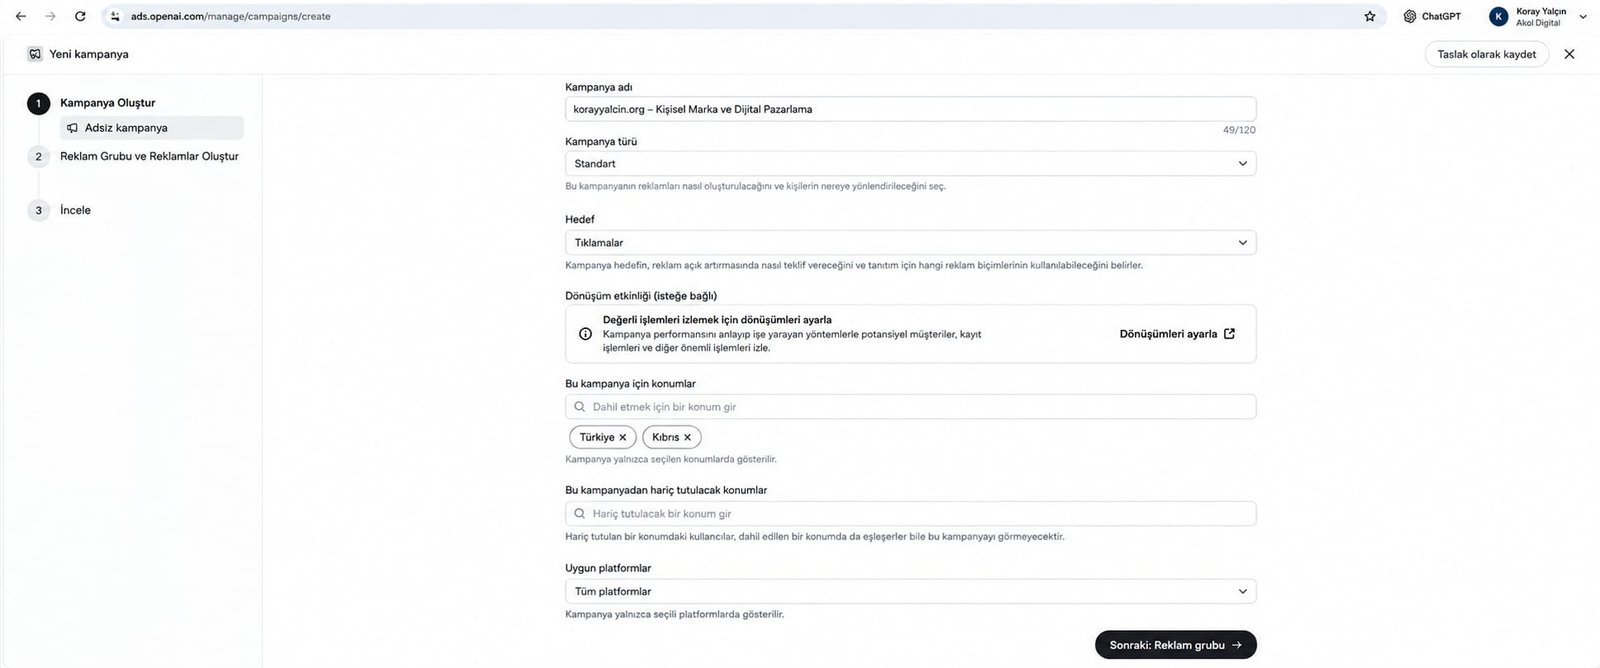This screenshot has height=668, width=1600.
Task: Open the Koray Yalçın account avatar
Action: coord(1498,16)
